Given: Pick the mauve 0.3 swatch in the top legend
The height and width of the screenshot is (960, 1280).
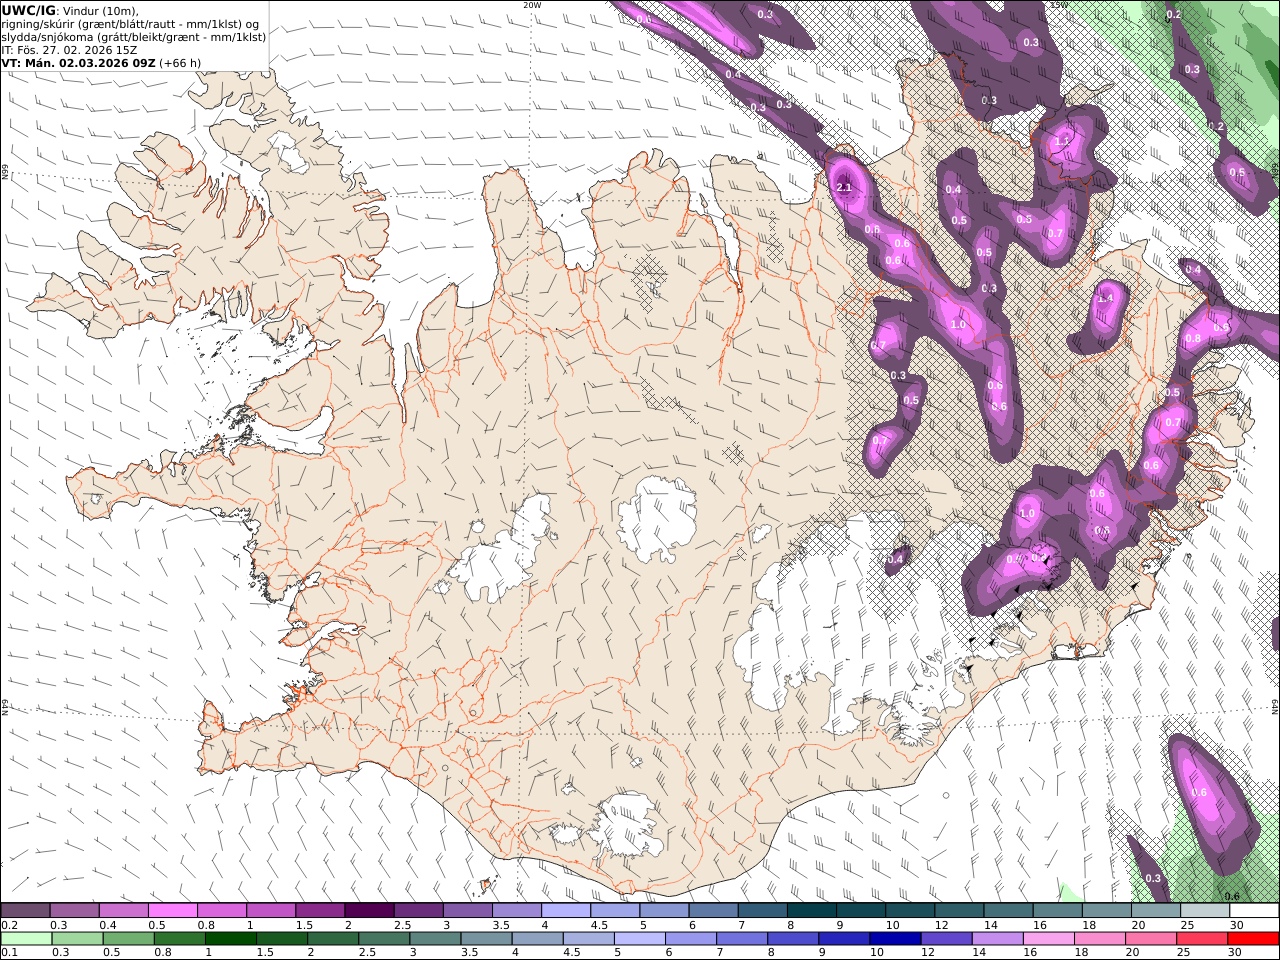Looking at the screenshot, I should pos(74,911).
